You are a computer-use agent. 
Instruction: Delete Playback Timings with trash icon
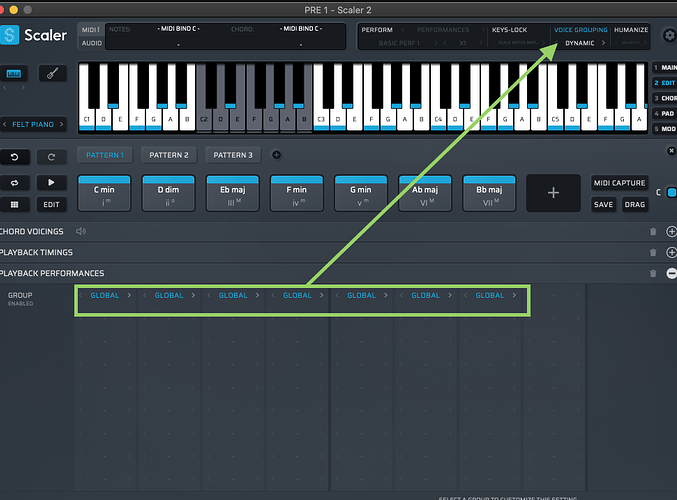point(653,253)
